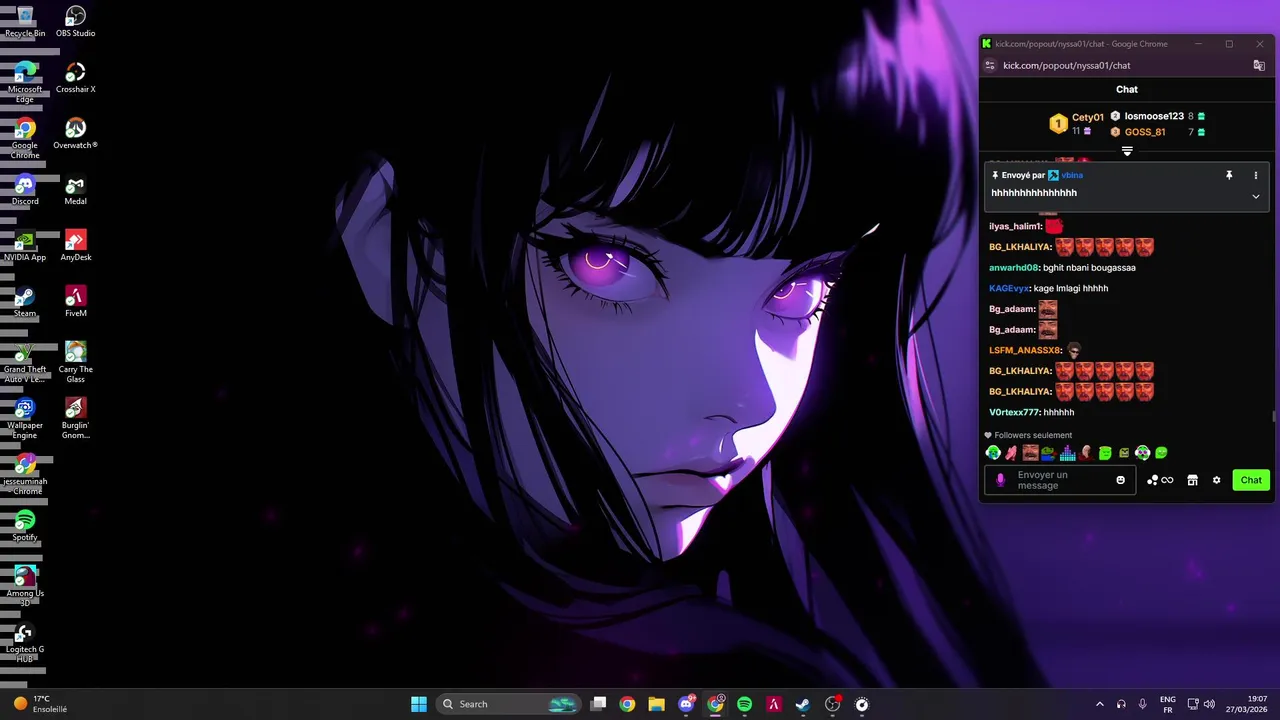
Task: Click username anwarhd08 in chat
Action: (x=1014, y=267)
